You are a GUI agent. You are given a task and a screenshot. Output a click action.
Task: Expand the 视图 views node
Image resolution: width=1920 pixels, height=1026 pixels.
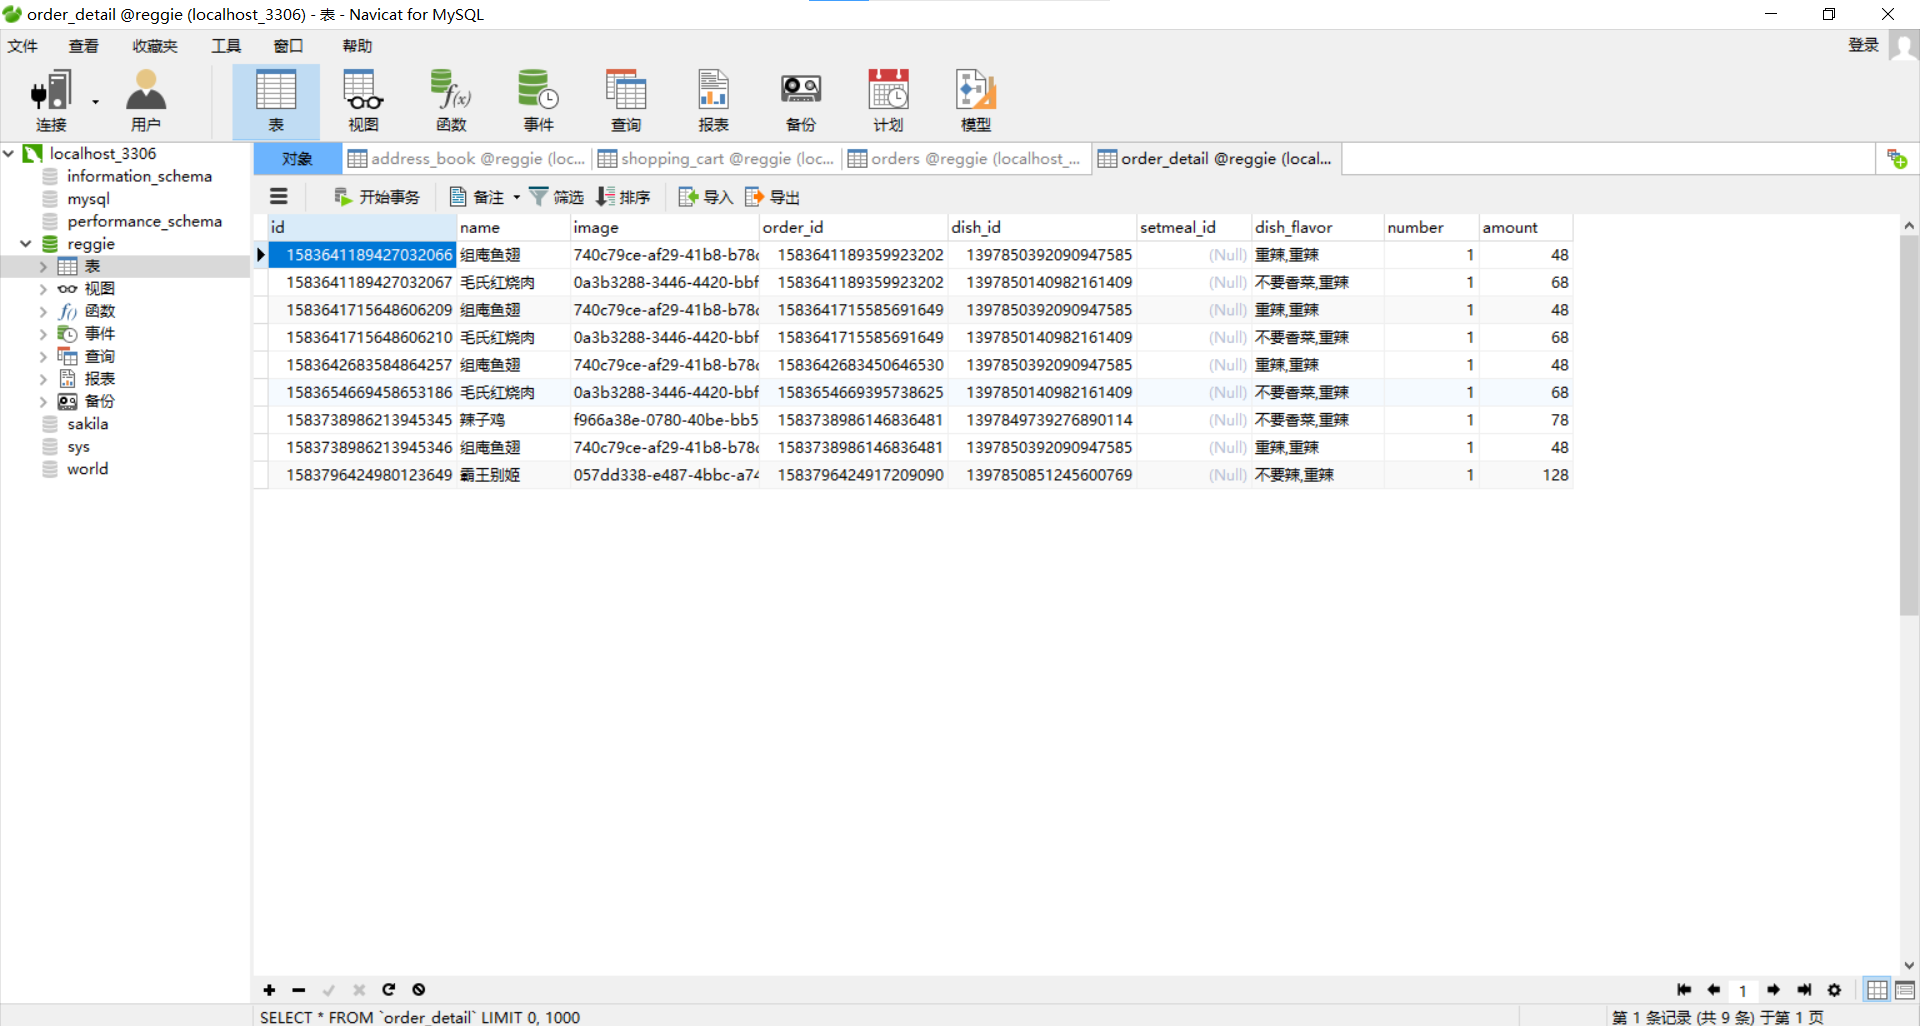[x=43, y=289]
